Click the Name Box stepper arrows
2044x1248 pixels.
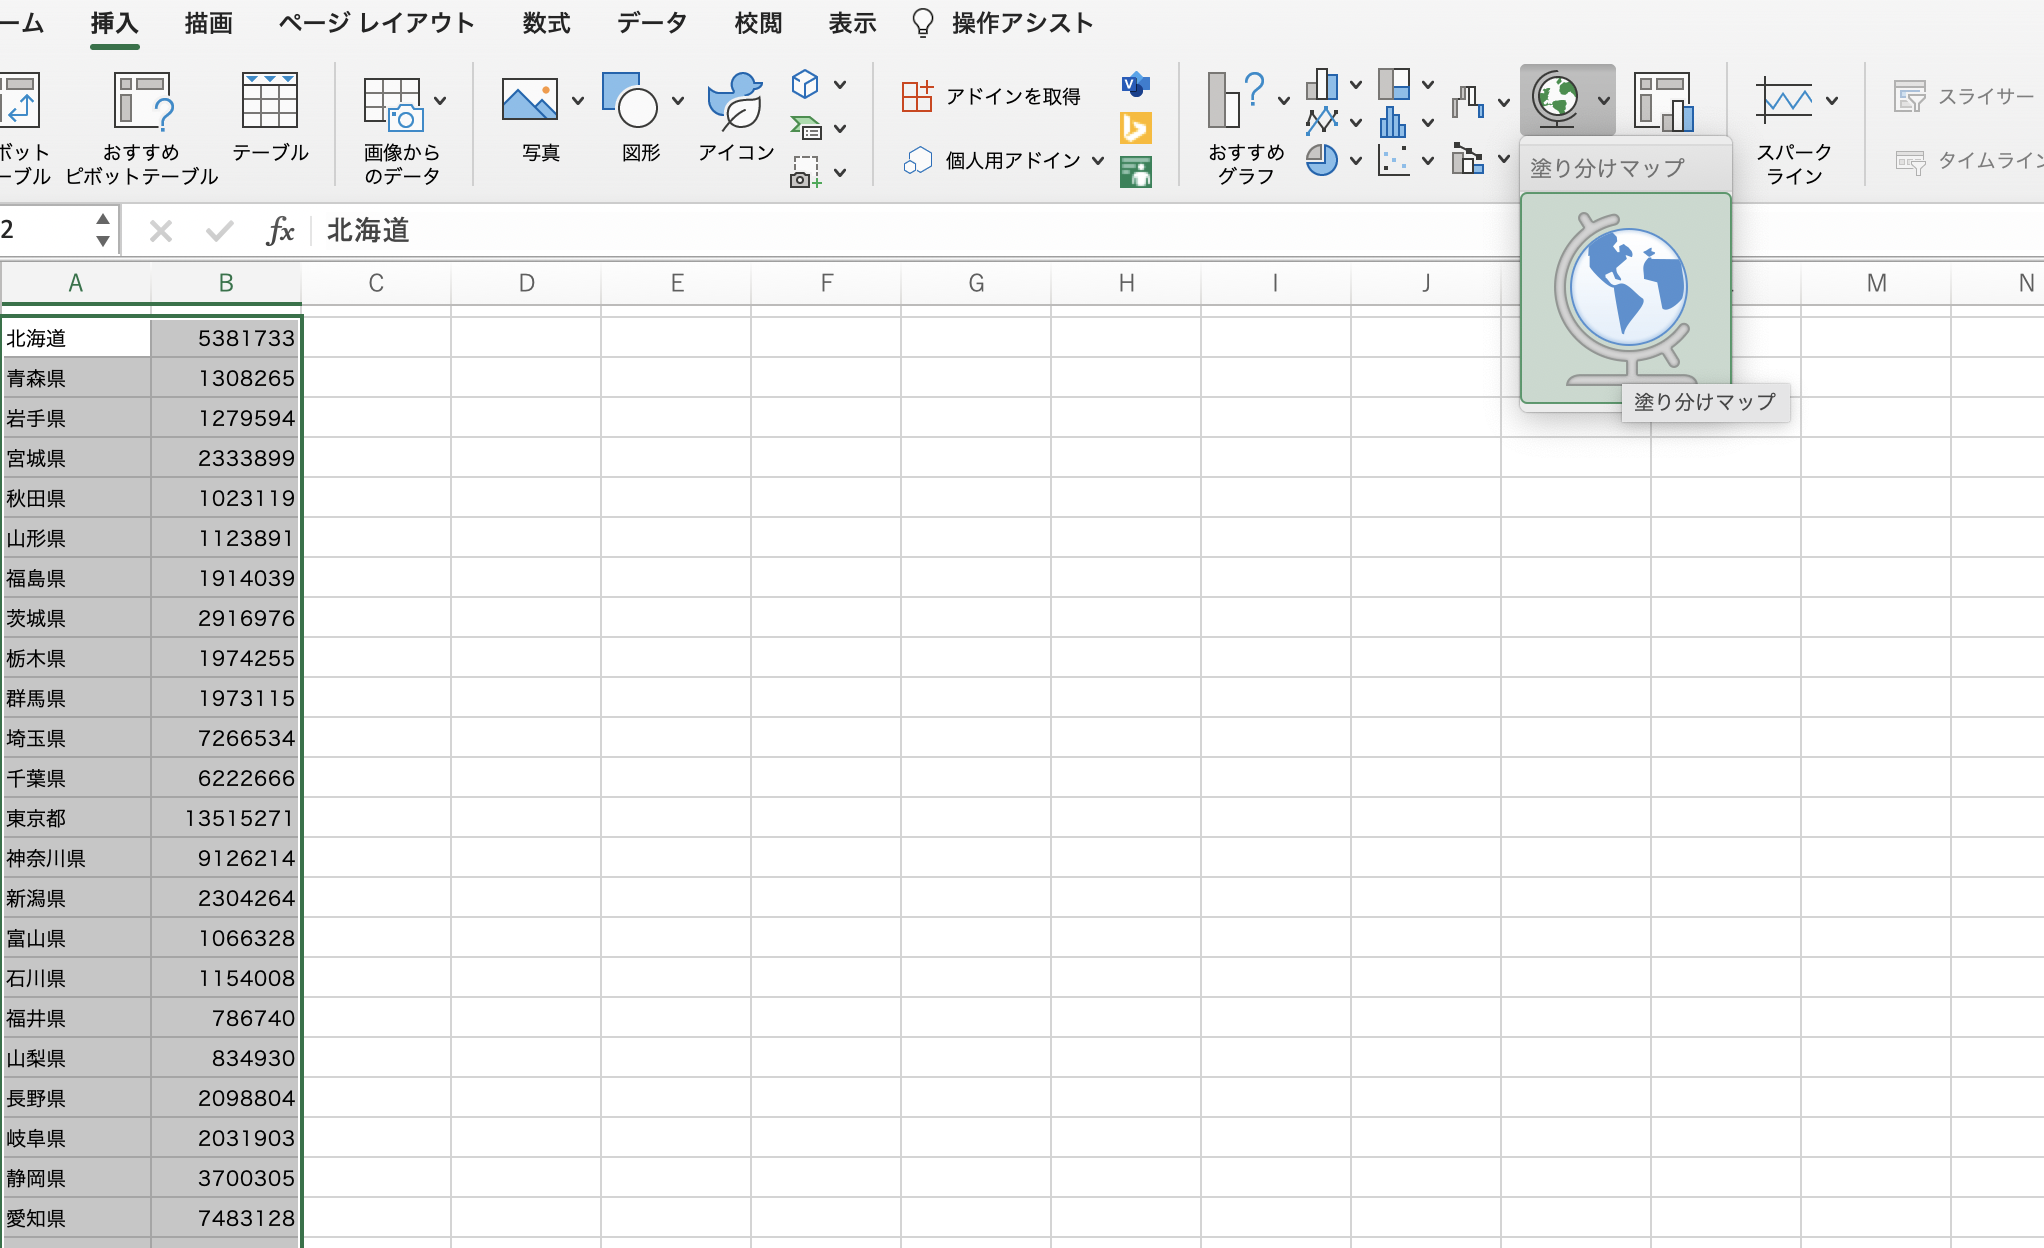pyautogui.click(x=102, y=230)
